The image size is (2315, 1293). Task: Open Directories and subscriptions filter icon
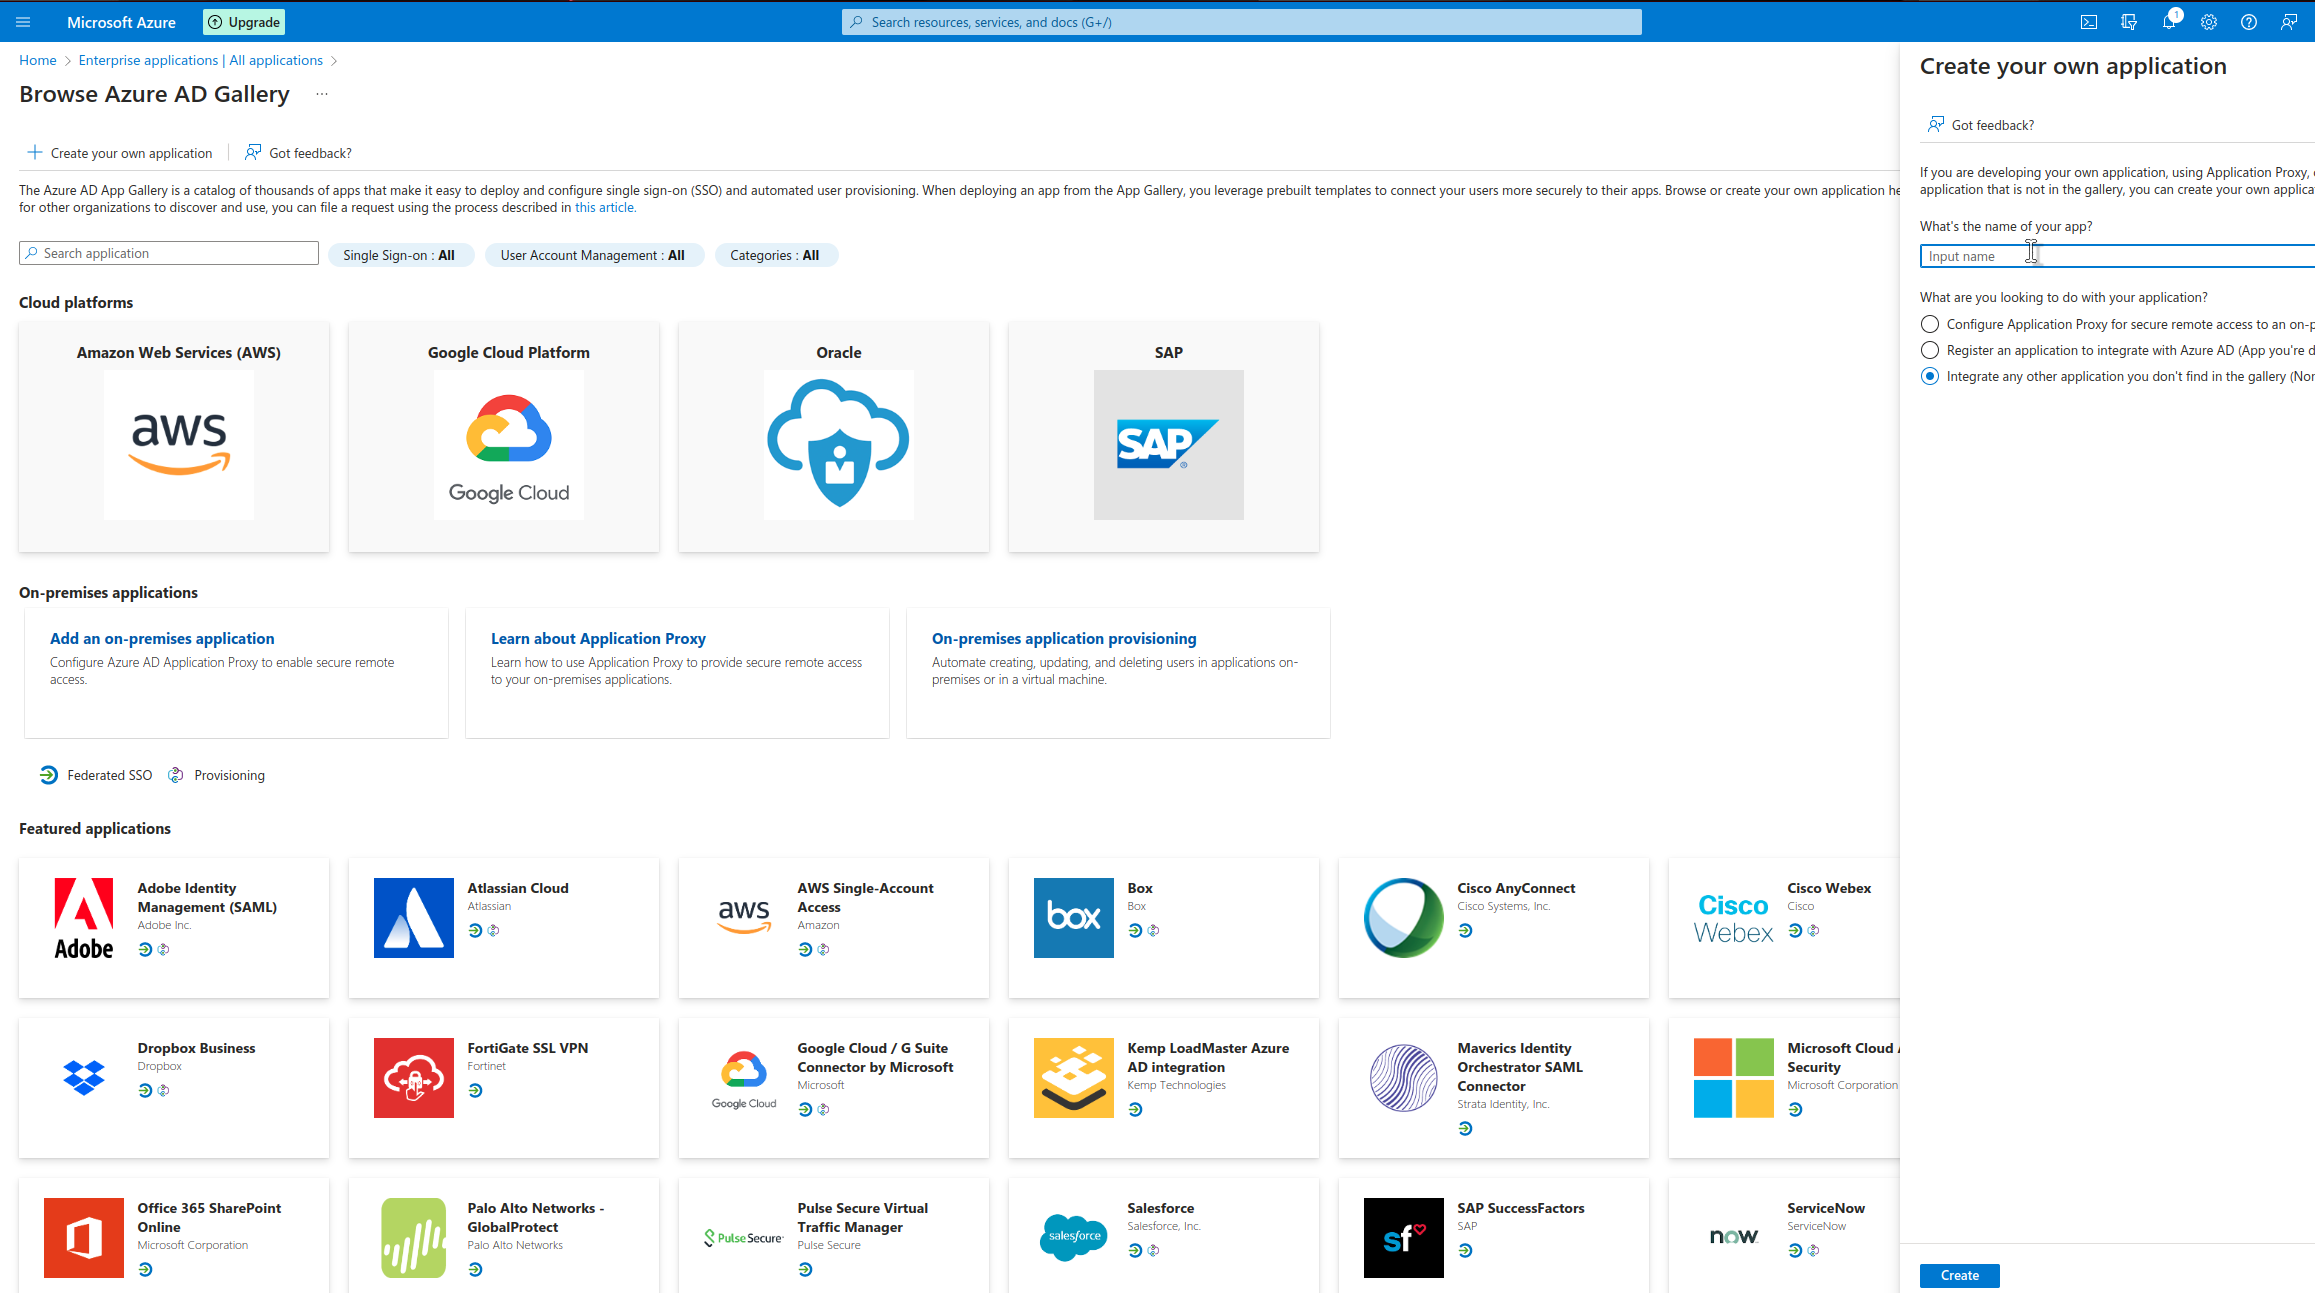2129,22
